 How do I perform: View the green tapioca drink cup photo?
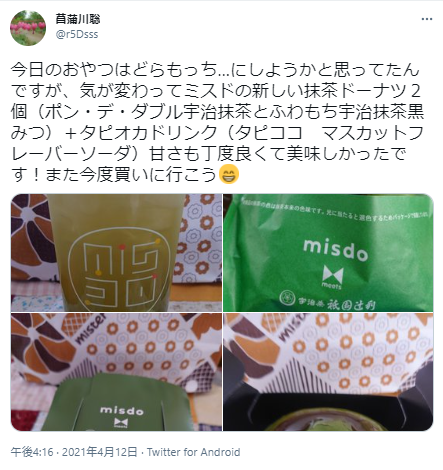[x=116, y=253]
